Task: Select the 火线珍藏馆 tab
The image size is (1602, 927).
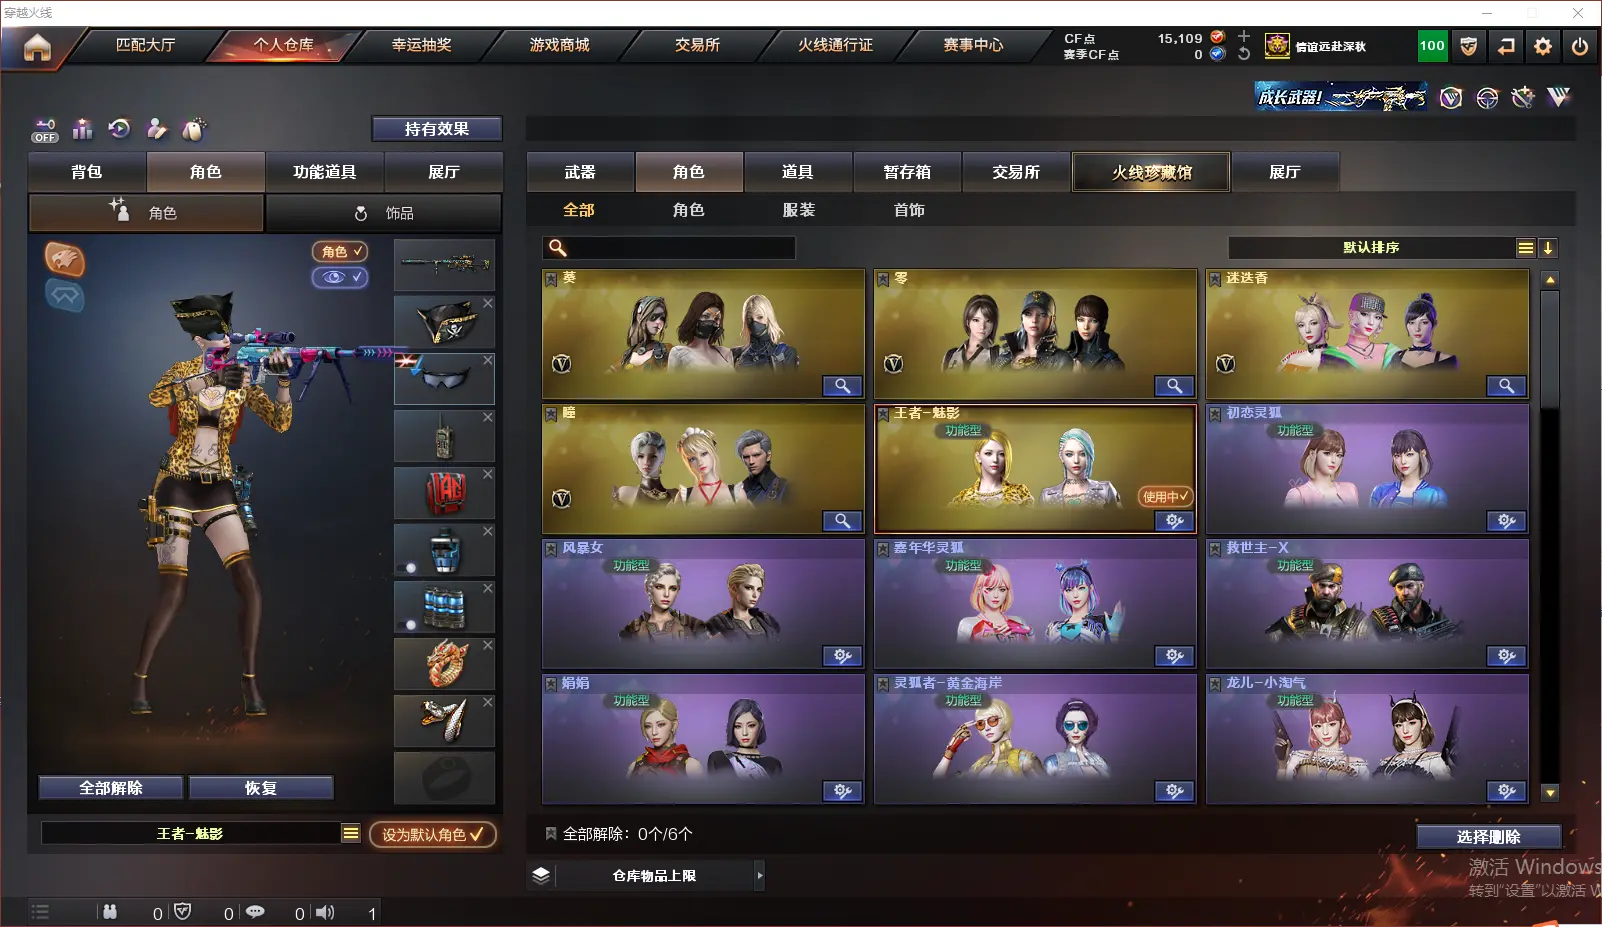Action: (1151, 172)
